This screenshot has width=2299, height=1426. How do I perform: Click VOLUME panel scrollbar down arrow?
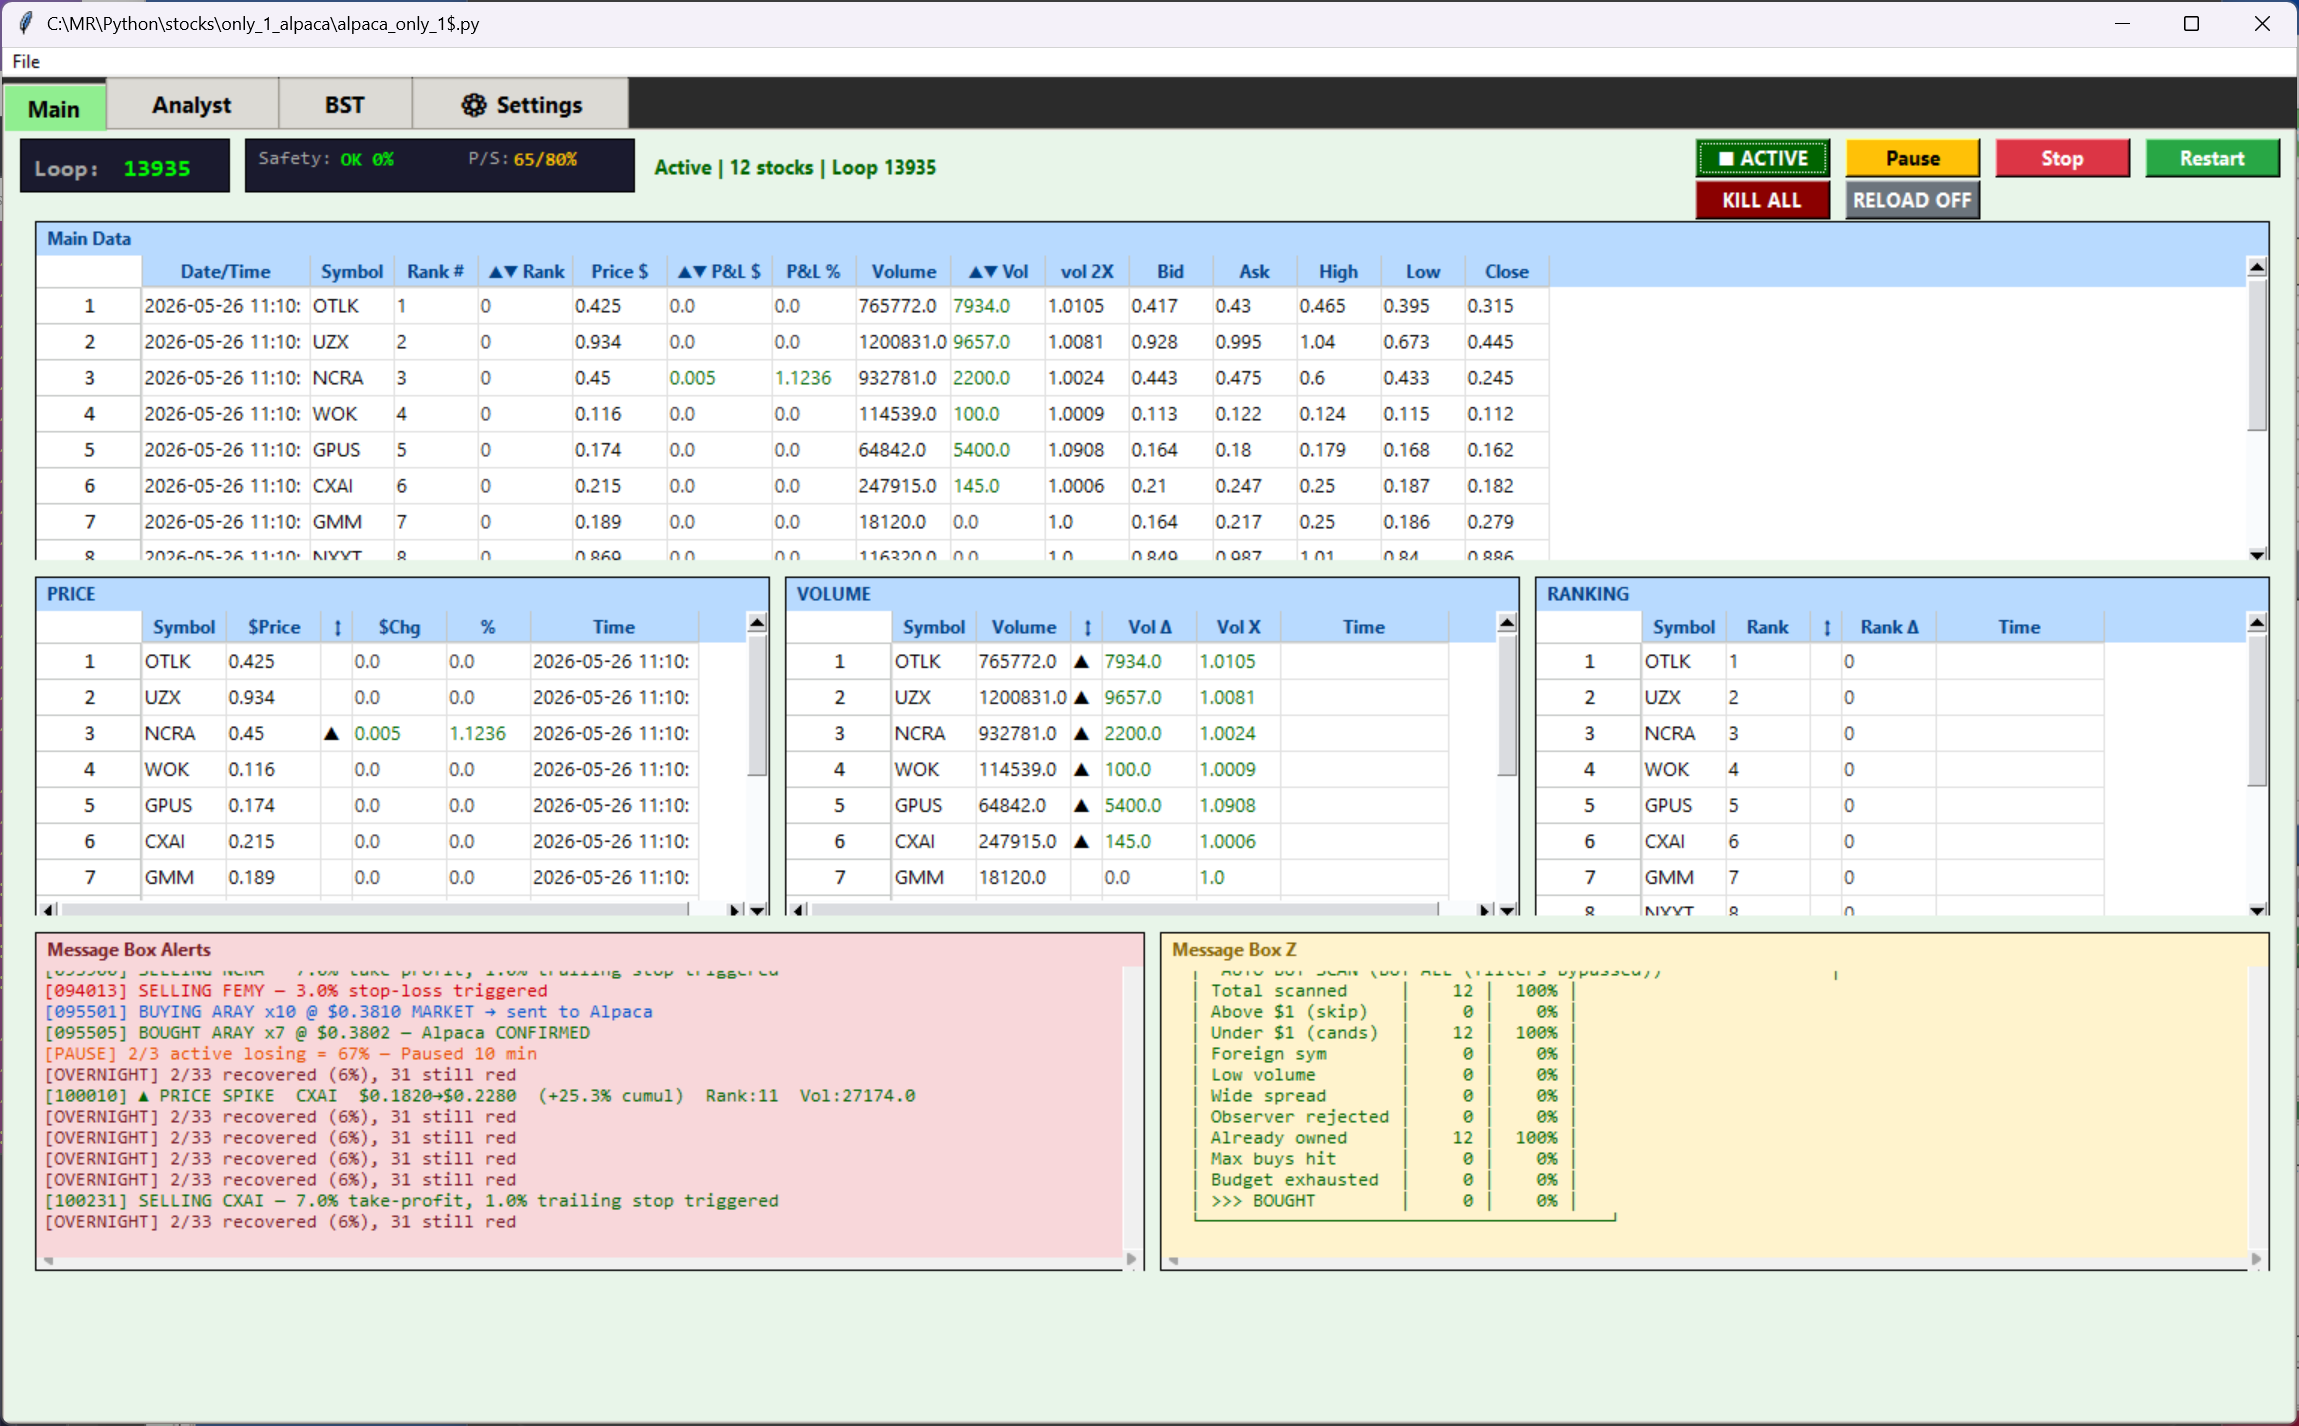click(x=1507, y=910)
